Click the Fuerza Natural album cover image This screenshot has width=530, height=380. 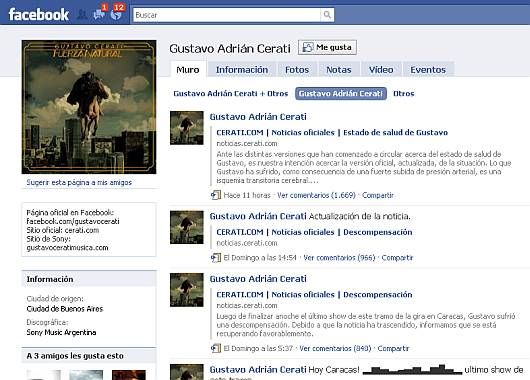[x=89, y=107]
